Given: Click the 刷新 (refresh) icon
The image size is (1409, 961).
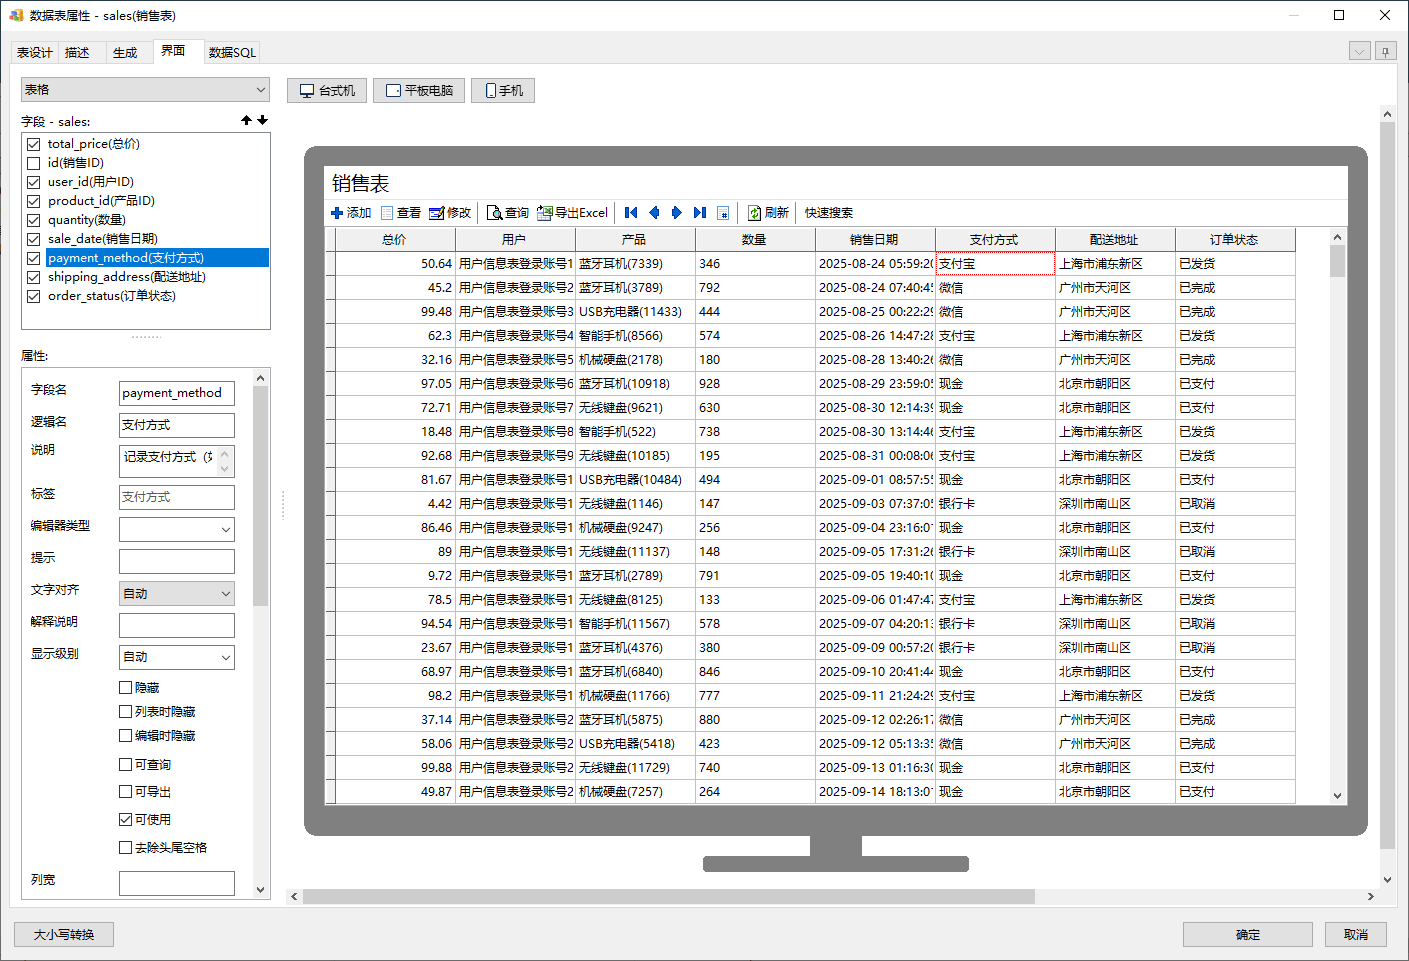Looking at the screenshot, I should click(x=755, y=213).
